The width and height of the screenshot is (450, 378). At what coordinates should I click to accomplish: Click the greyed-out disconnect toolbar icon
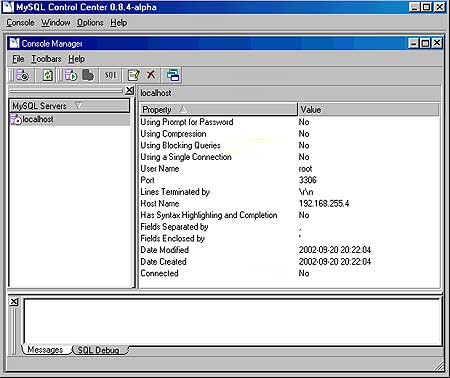click(x=88, y=75)
